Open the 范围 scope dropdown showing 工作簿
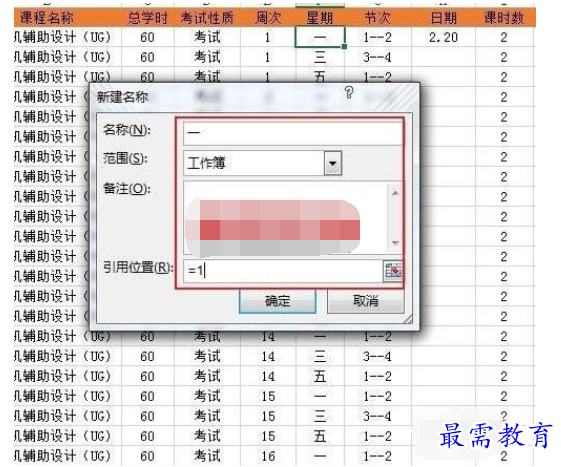 (x=333, y=163)
